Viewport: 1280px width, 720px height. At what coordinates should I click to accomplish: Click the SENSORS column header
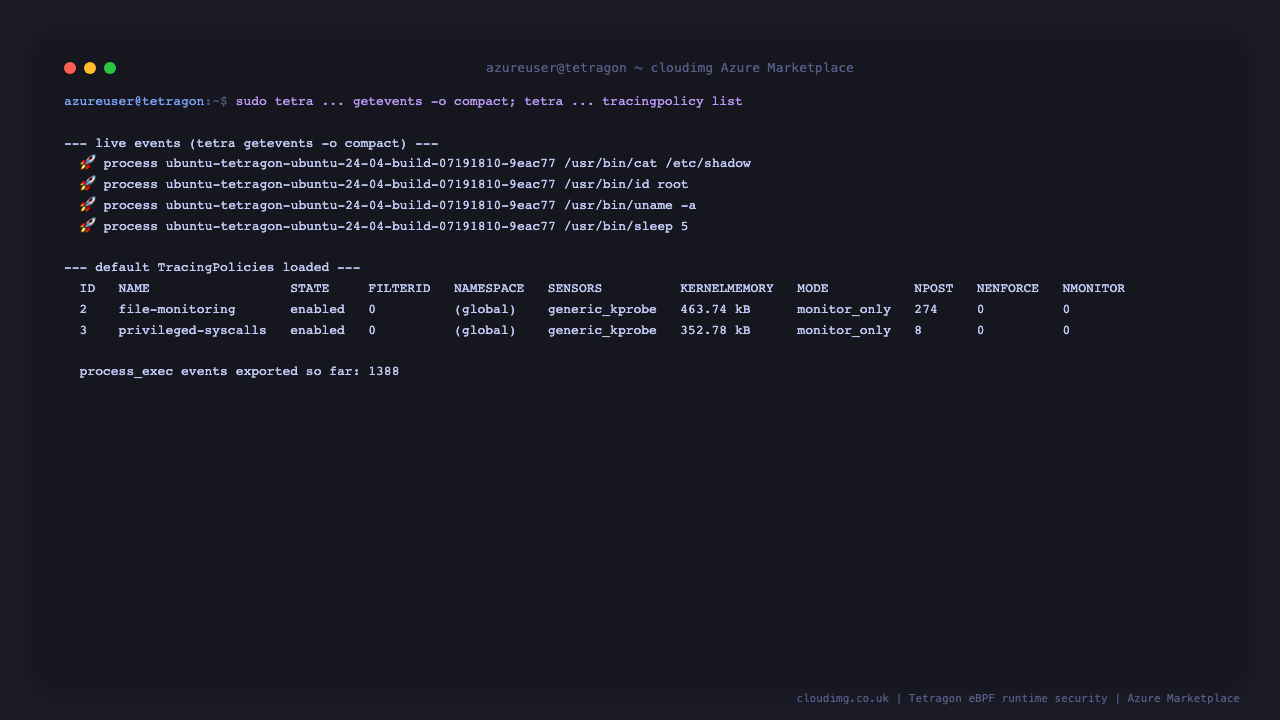coord(575,288)
